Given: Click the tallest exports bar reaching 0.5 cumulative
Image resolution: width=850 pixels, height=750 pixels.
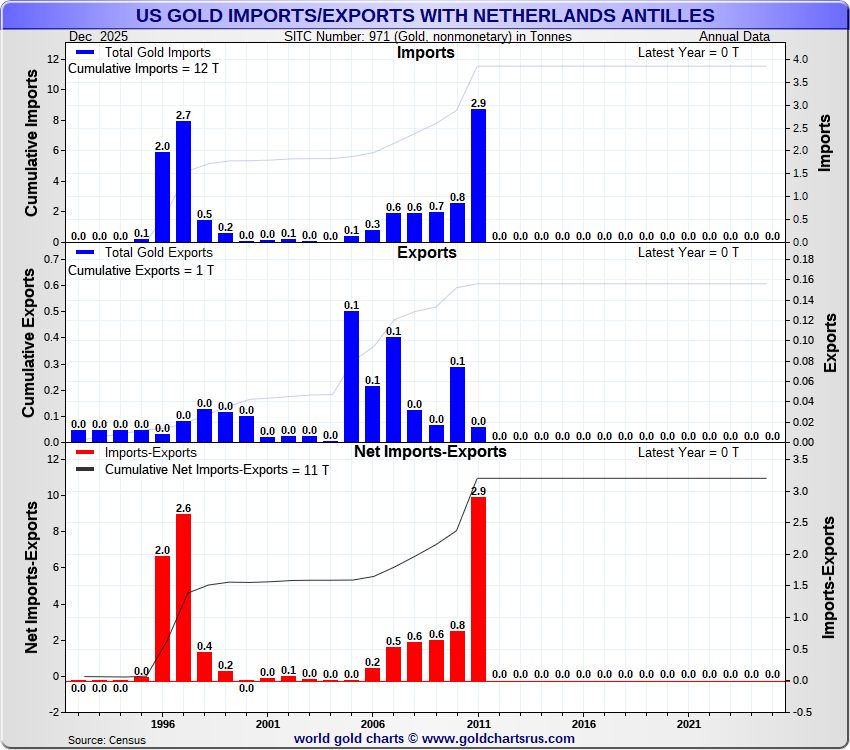Looking at the screenshot, I should pyautogui.click(x=351, y=377).
